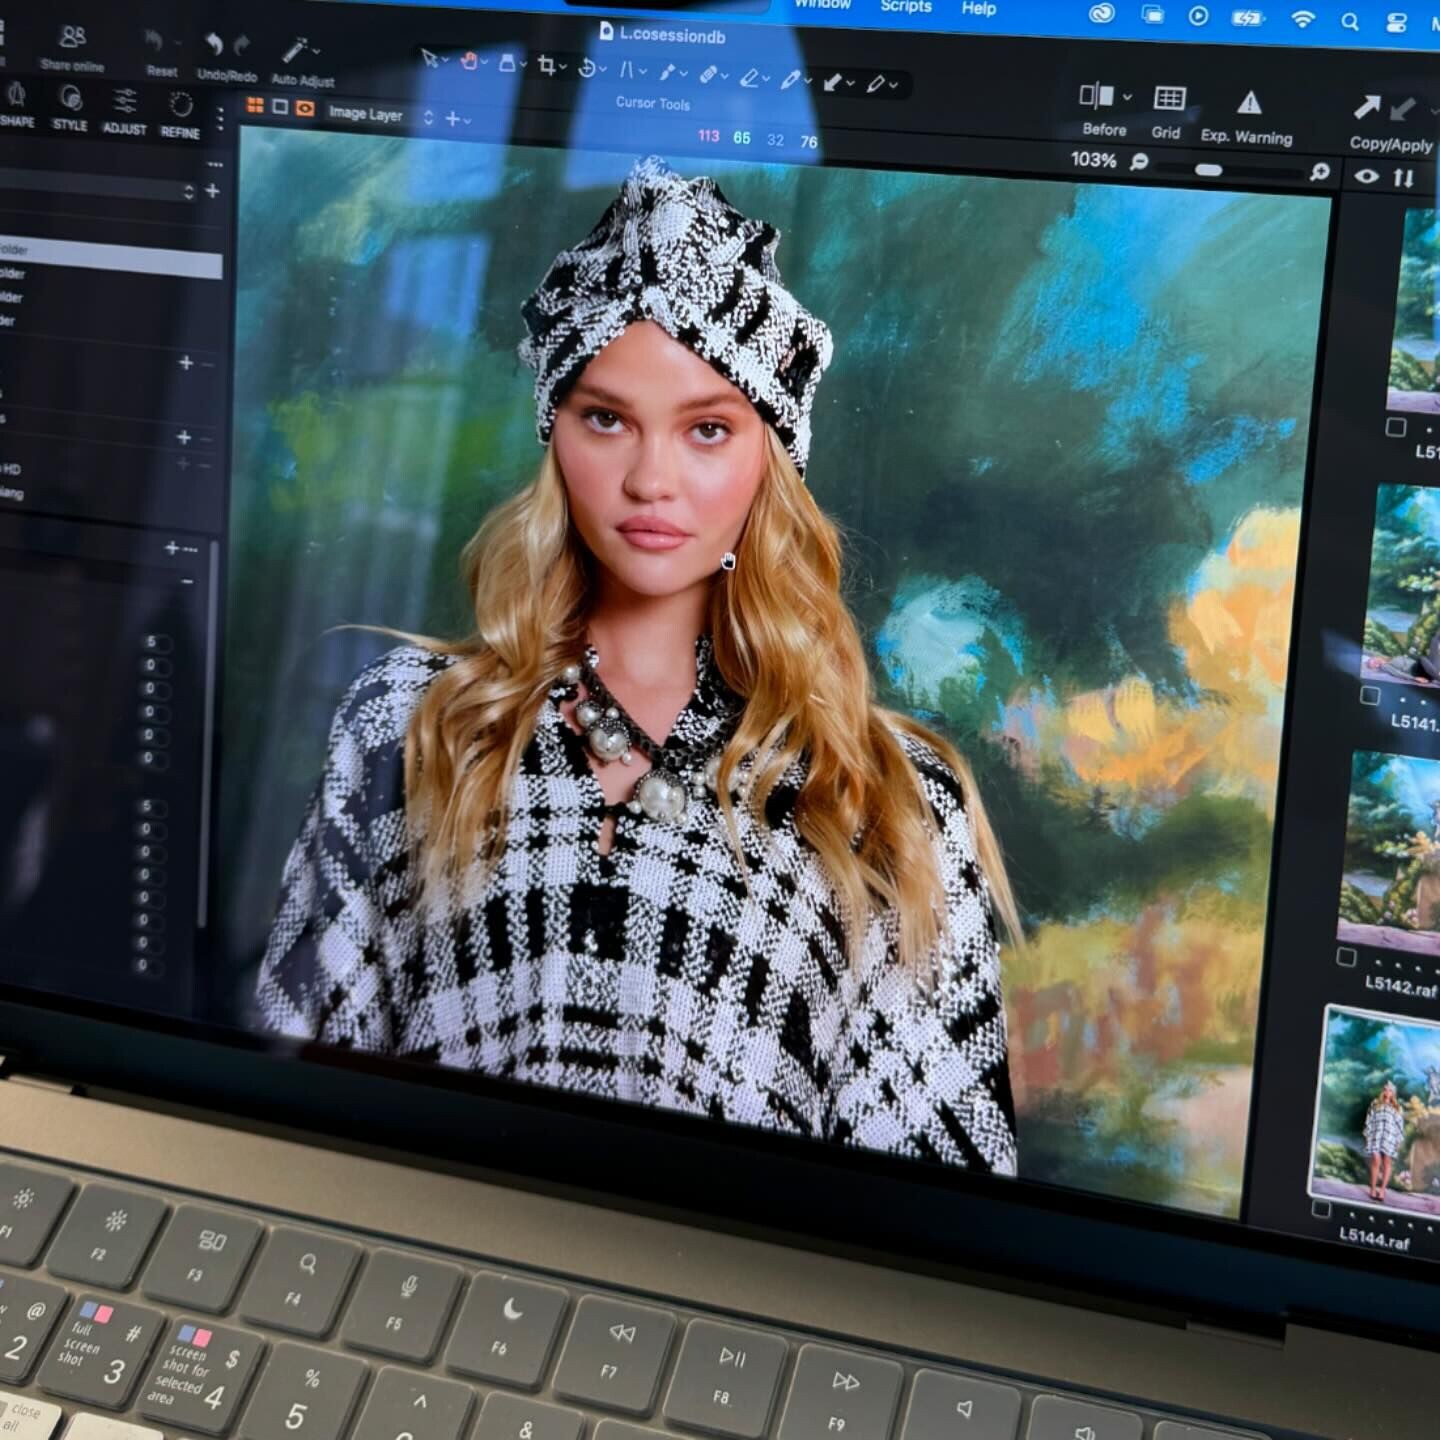This screenshot has width=1440, height=1440.
Task: Select the Erase Mask tool
Action: tap(748, 76)
